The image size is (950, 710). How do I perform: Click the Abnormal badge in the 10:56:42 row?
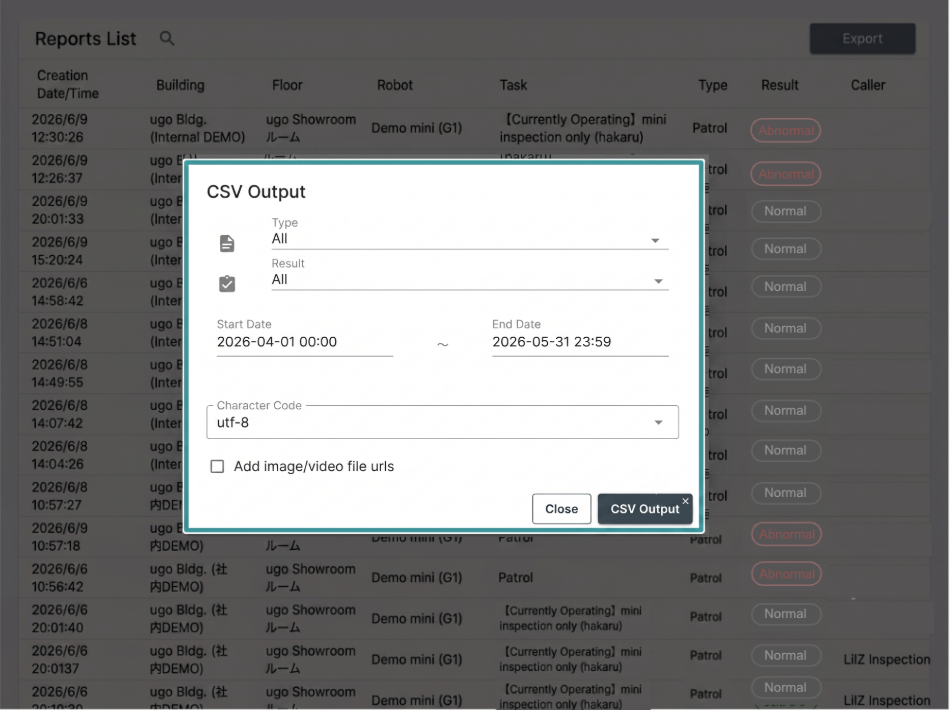(786, 574)
